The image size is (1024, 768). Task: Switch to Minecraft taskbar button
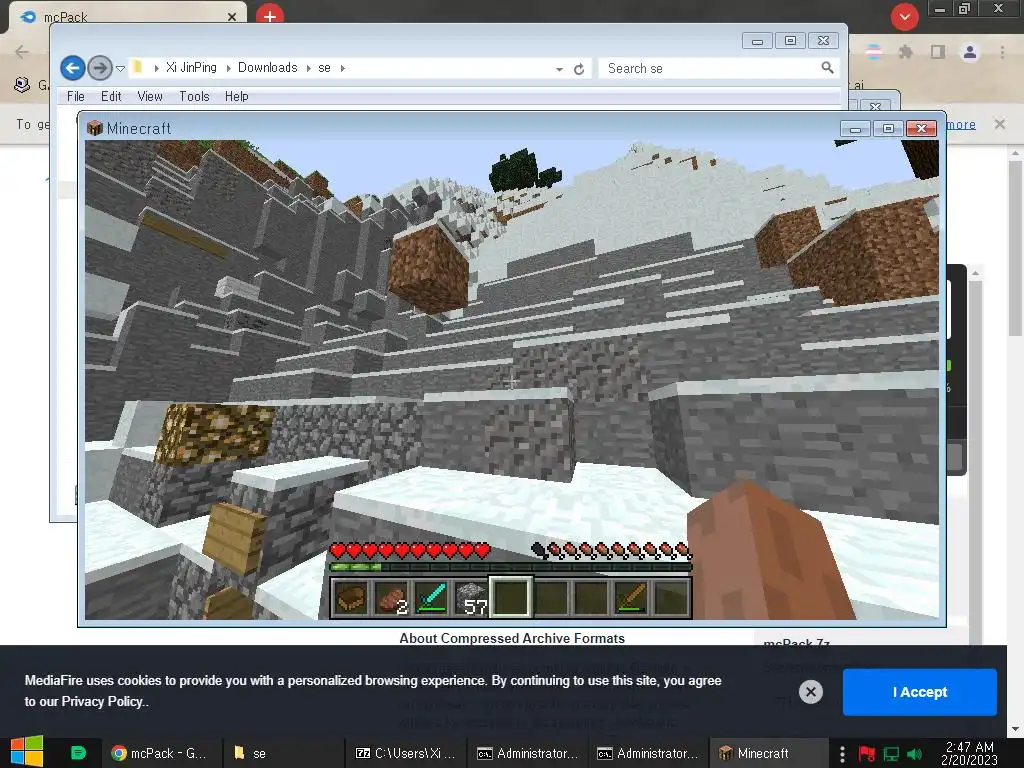tap(768, 753)
